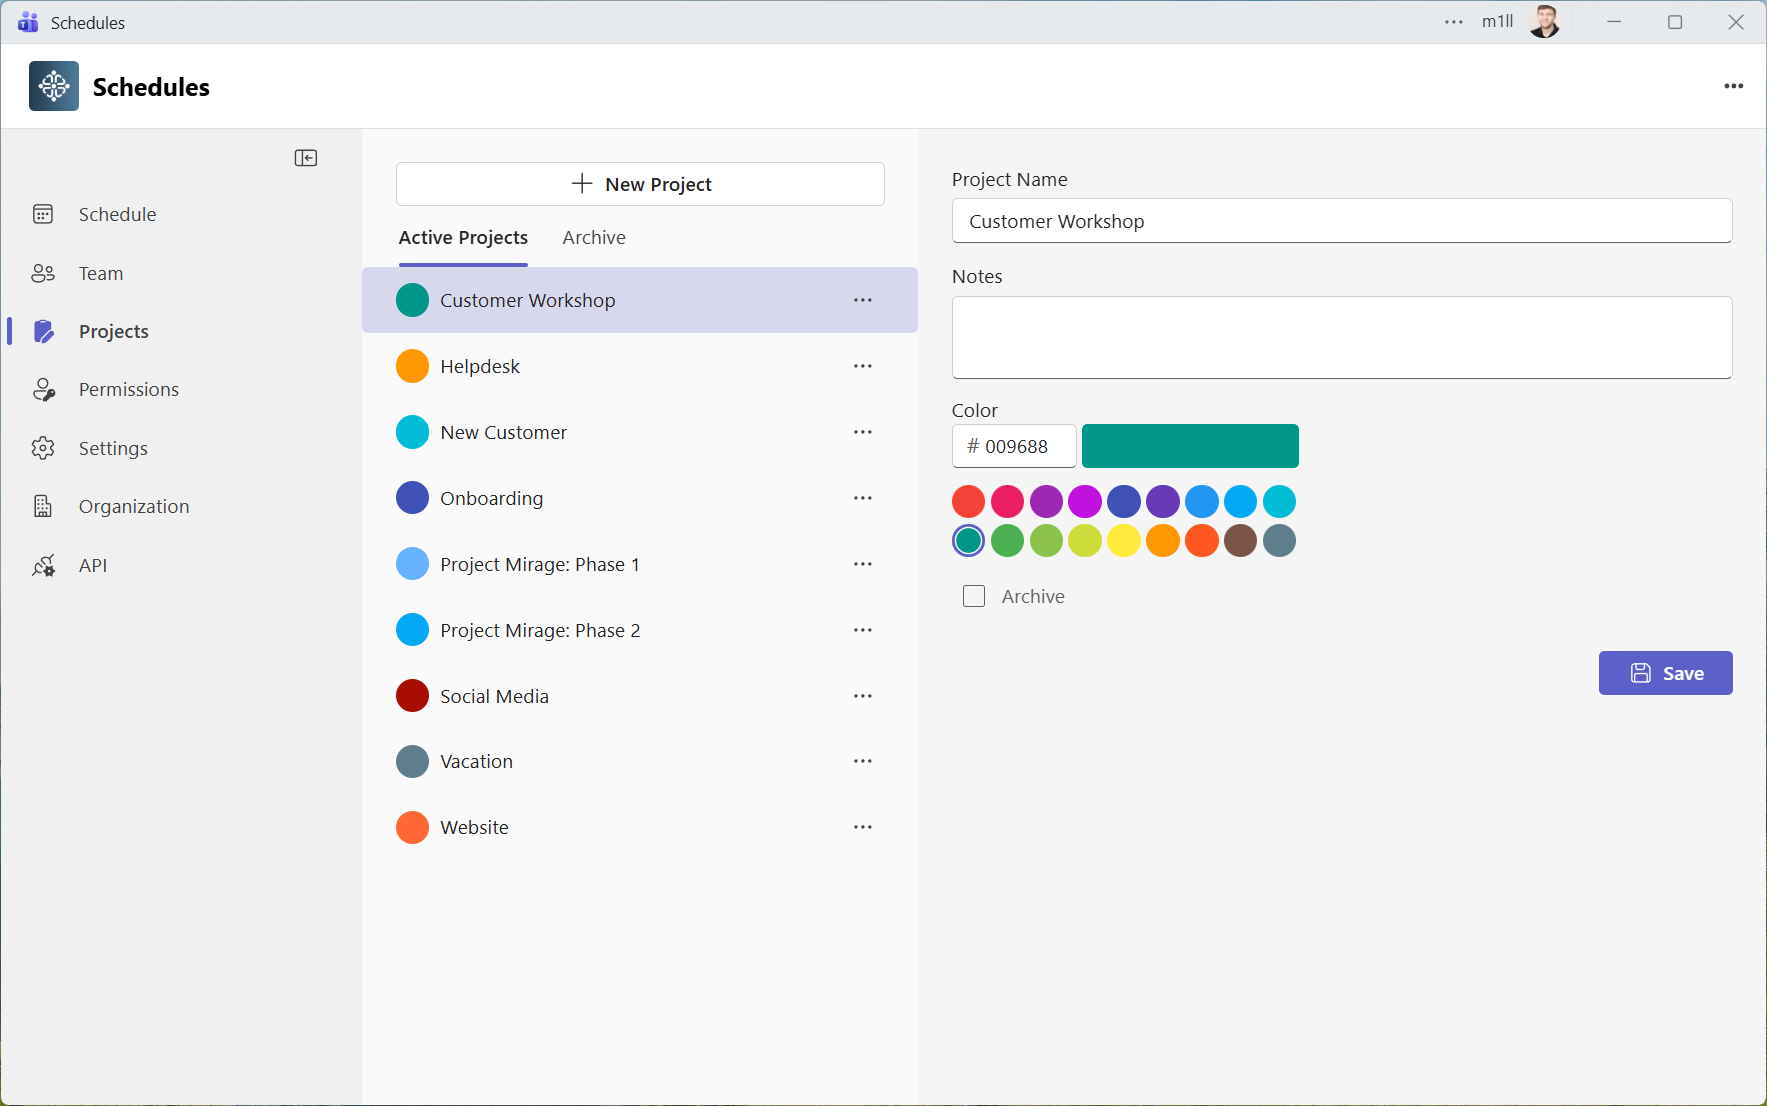Save the project changes
This screenshot has width=1767, height=1106.
coord(1665,673)
